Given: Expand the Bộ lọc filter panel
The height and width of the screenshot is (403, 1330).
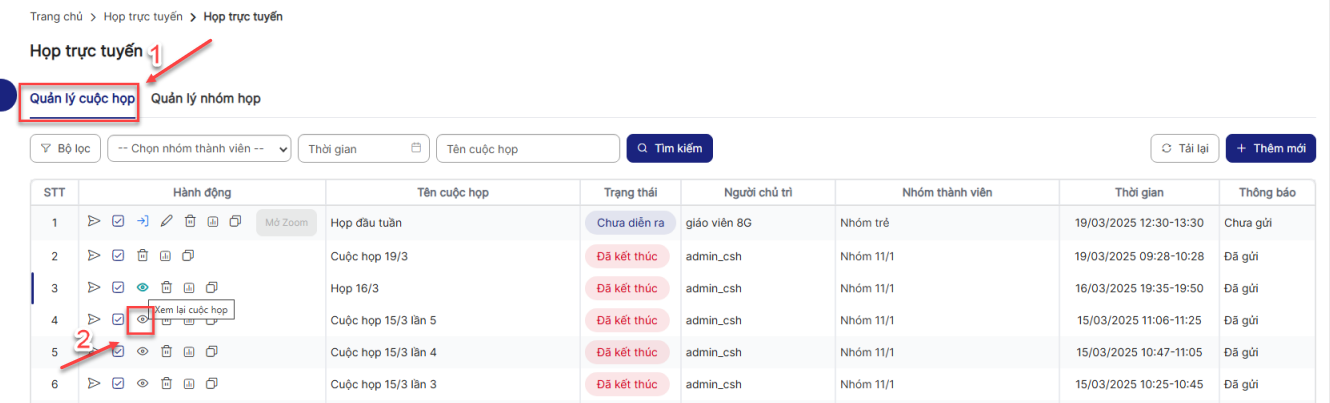Looking at the screenshot, I should (x=65, y=148).
